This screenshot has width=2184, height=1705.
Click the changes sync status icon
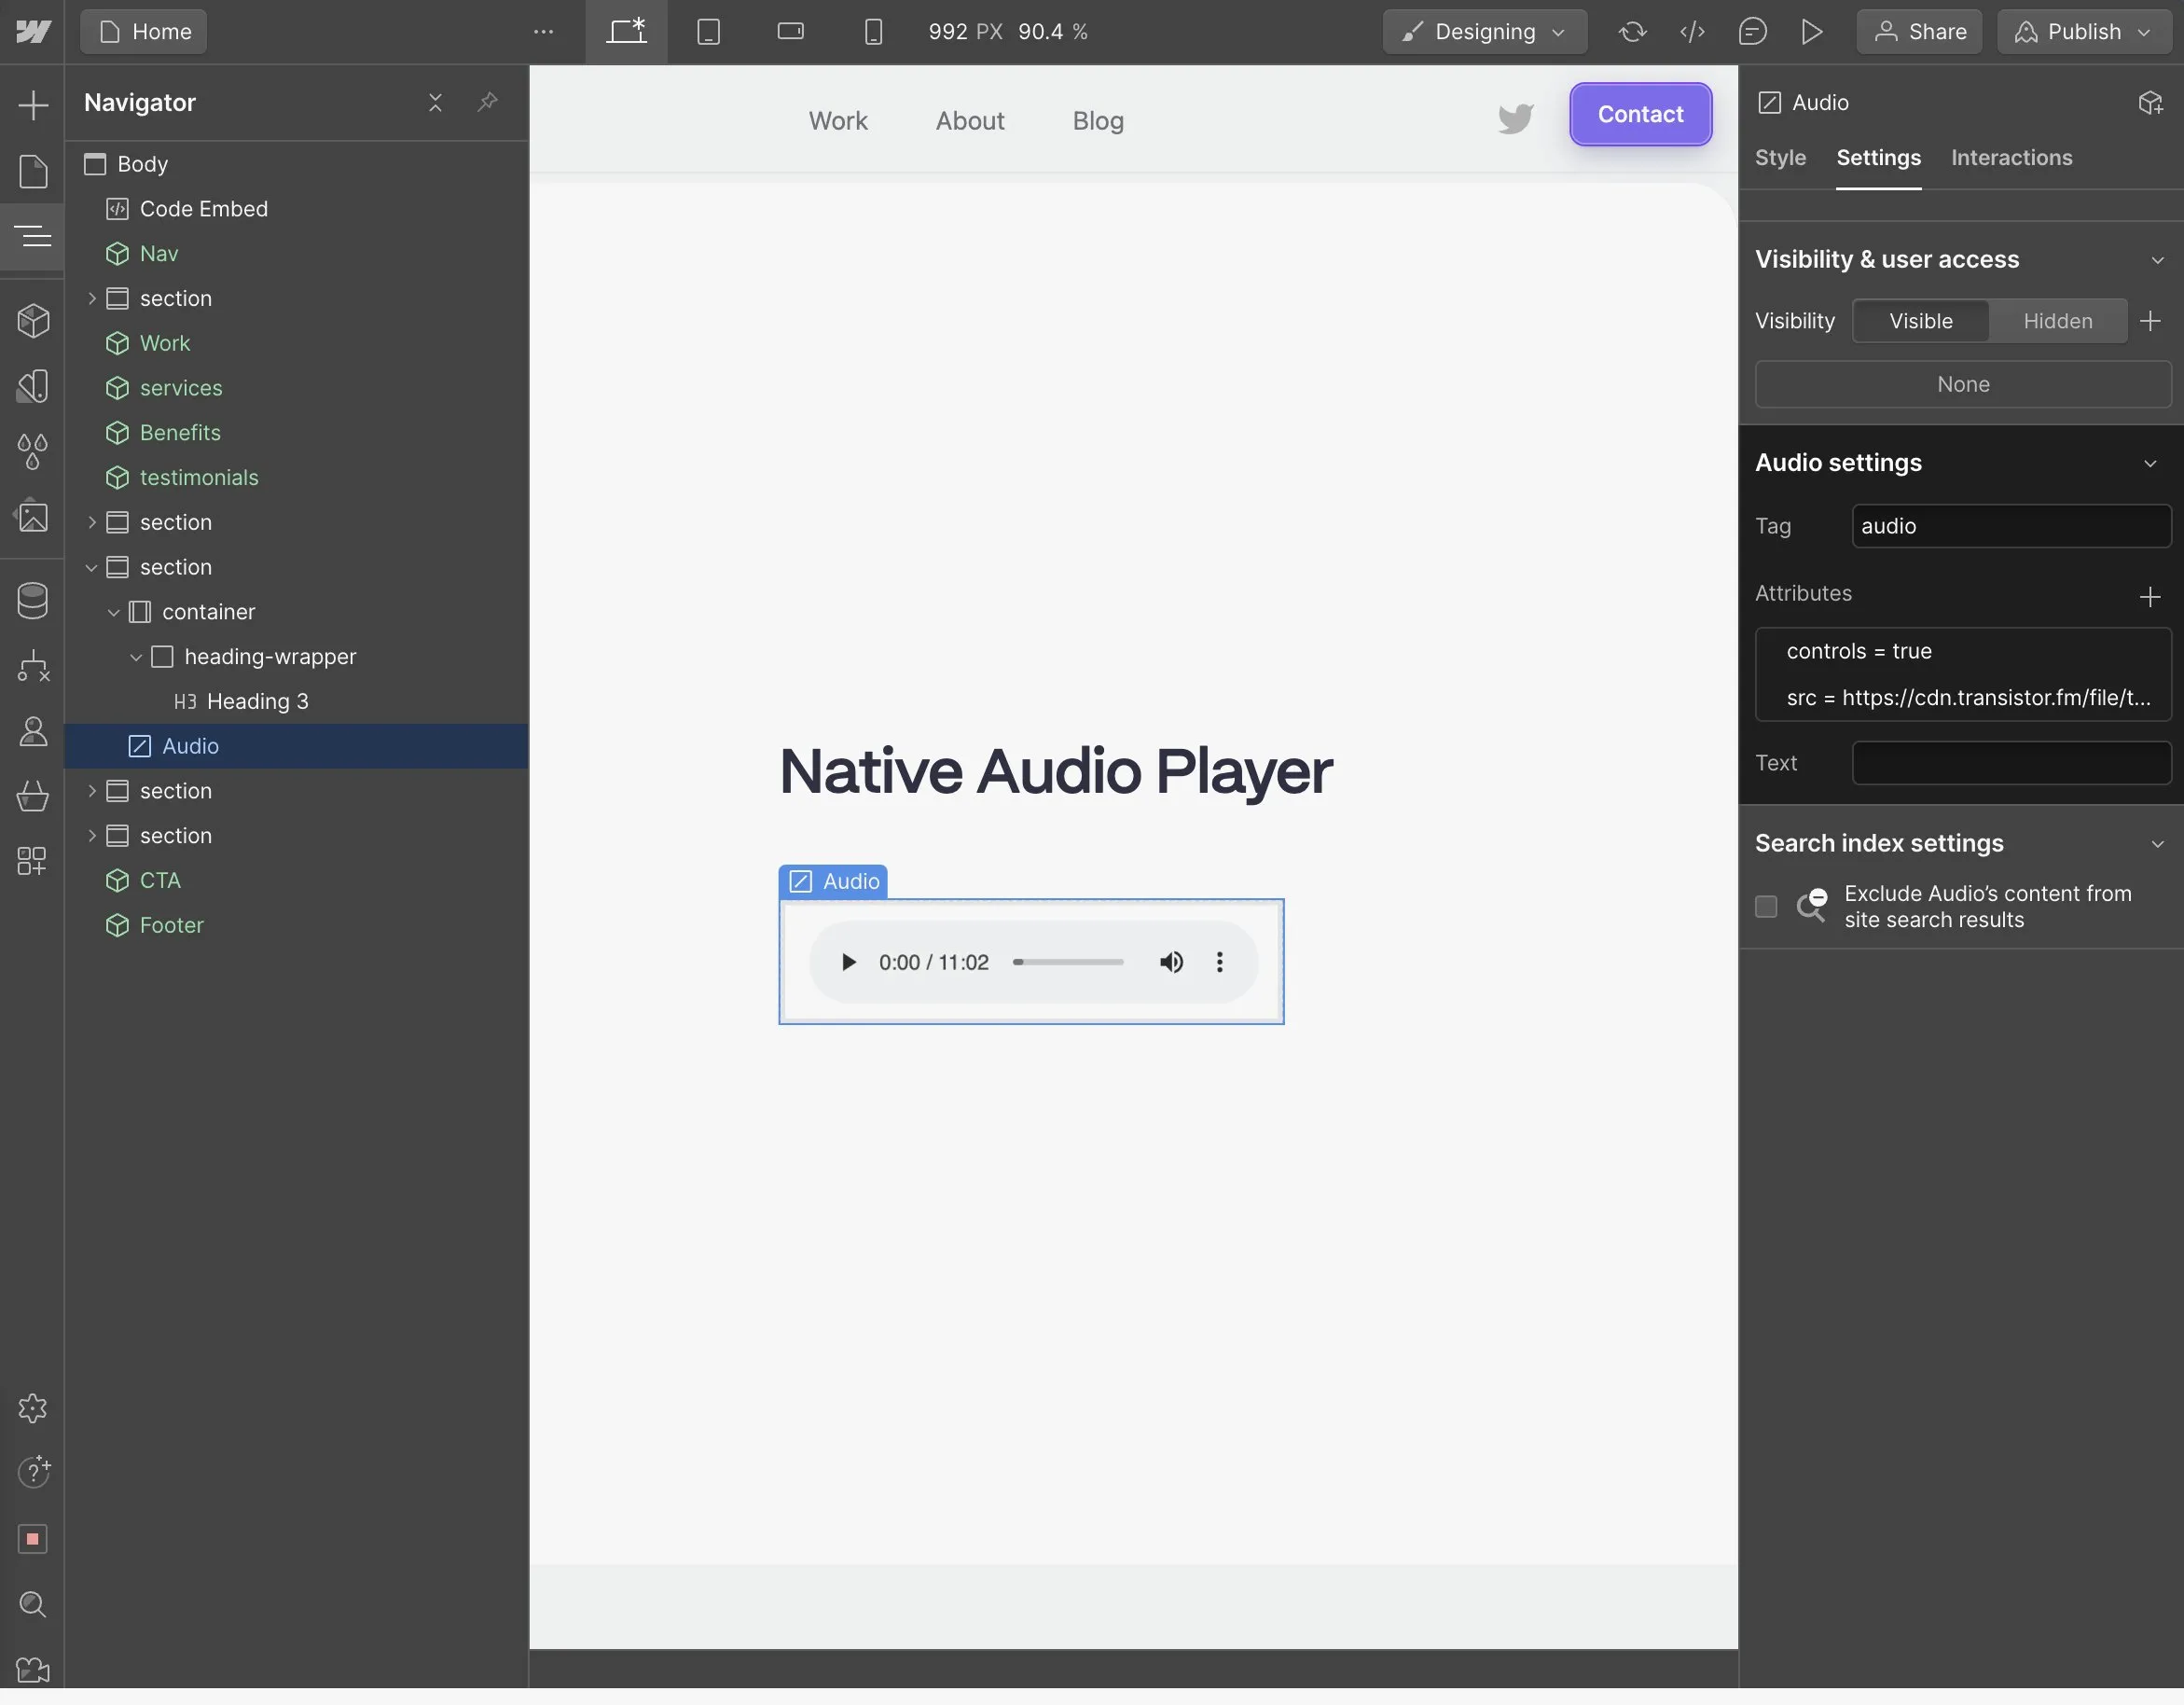tap(1633, 32)
